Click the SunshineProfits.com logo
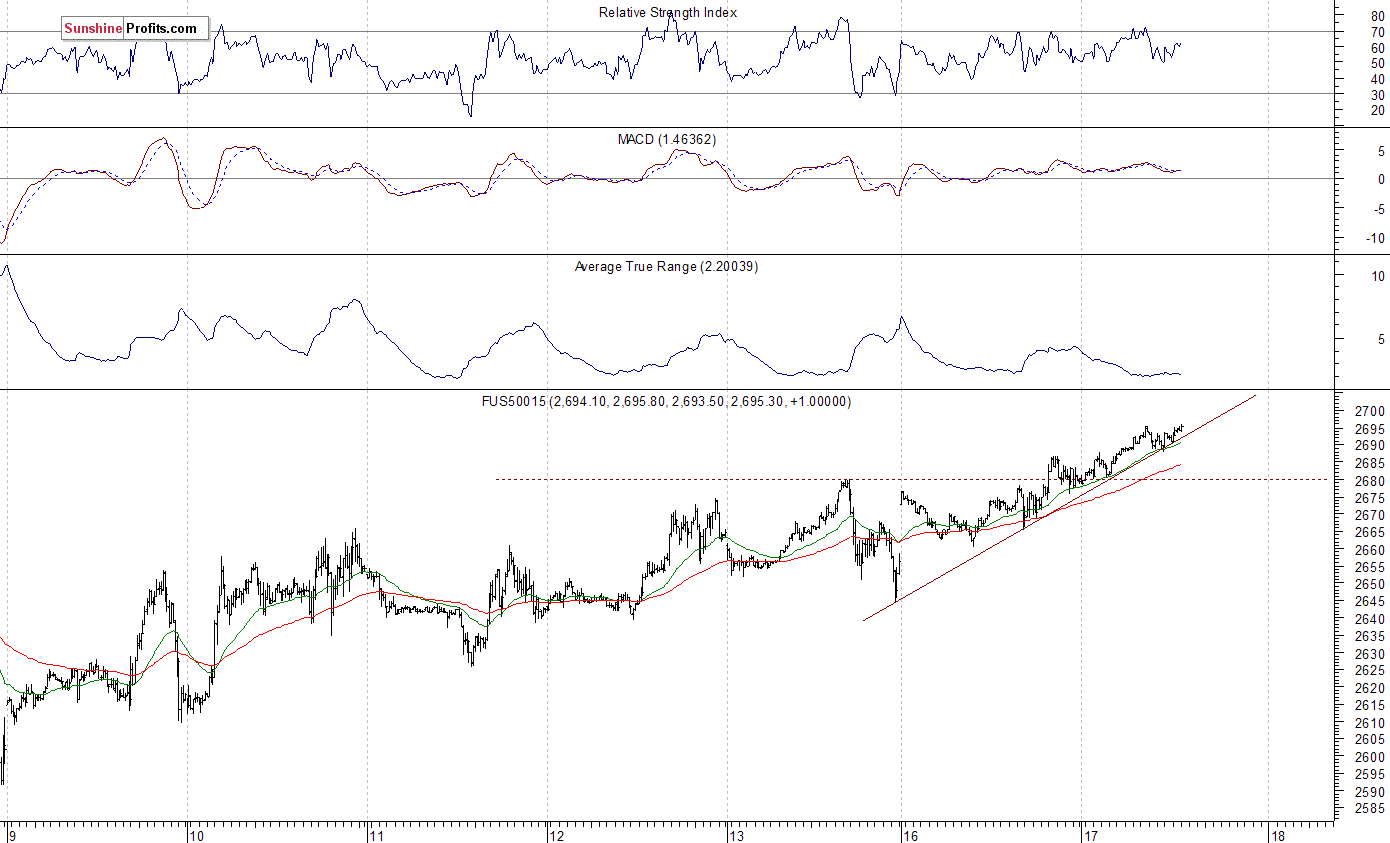The width and height of the screenshot is (1390, 843). pyautogui.click(x=135, y=29)
